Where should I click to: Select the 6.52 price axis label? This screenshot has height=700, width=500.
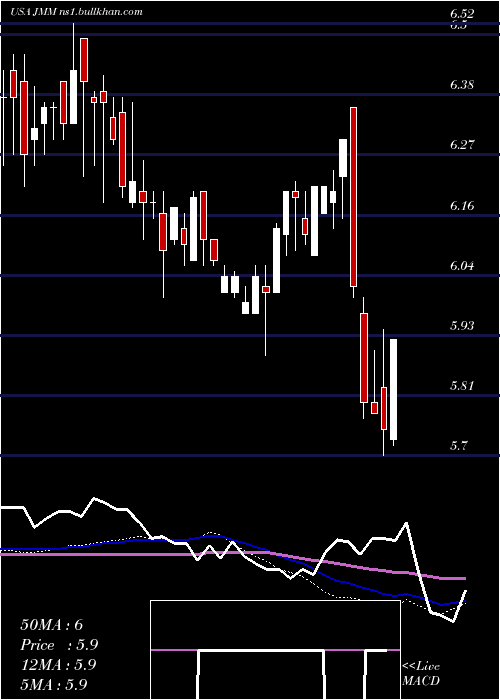(462, 15)
